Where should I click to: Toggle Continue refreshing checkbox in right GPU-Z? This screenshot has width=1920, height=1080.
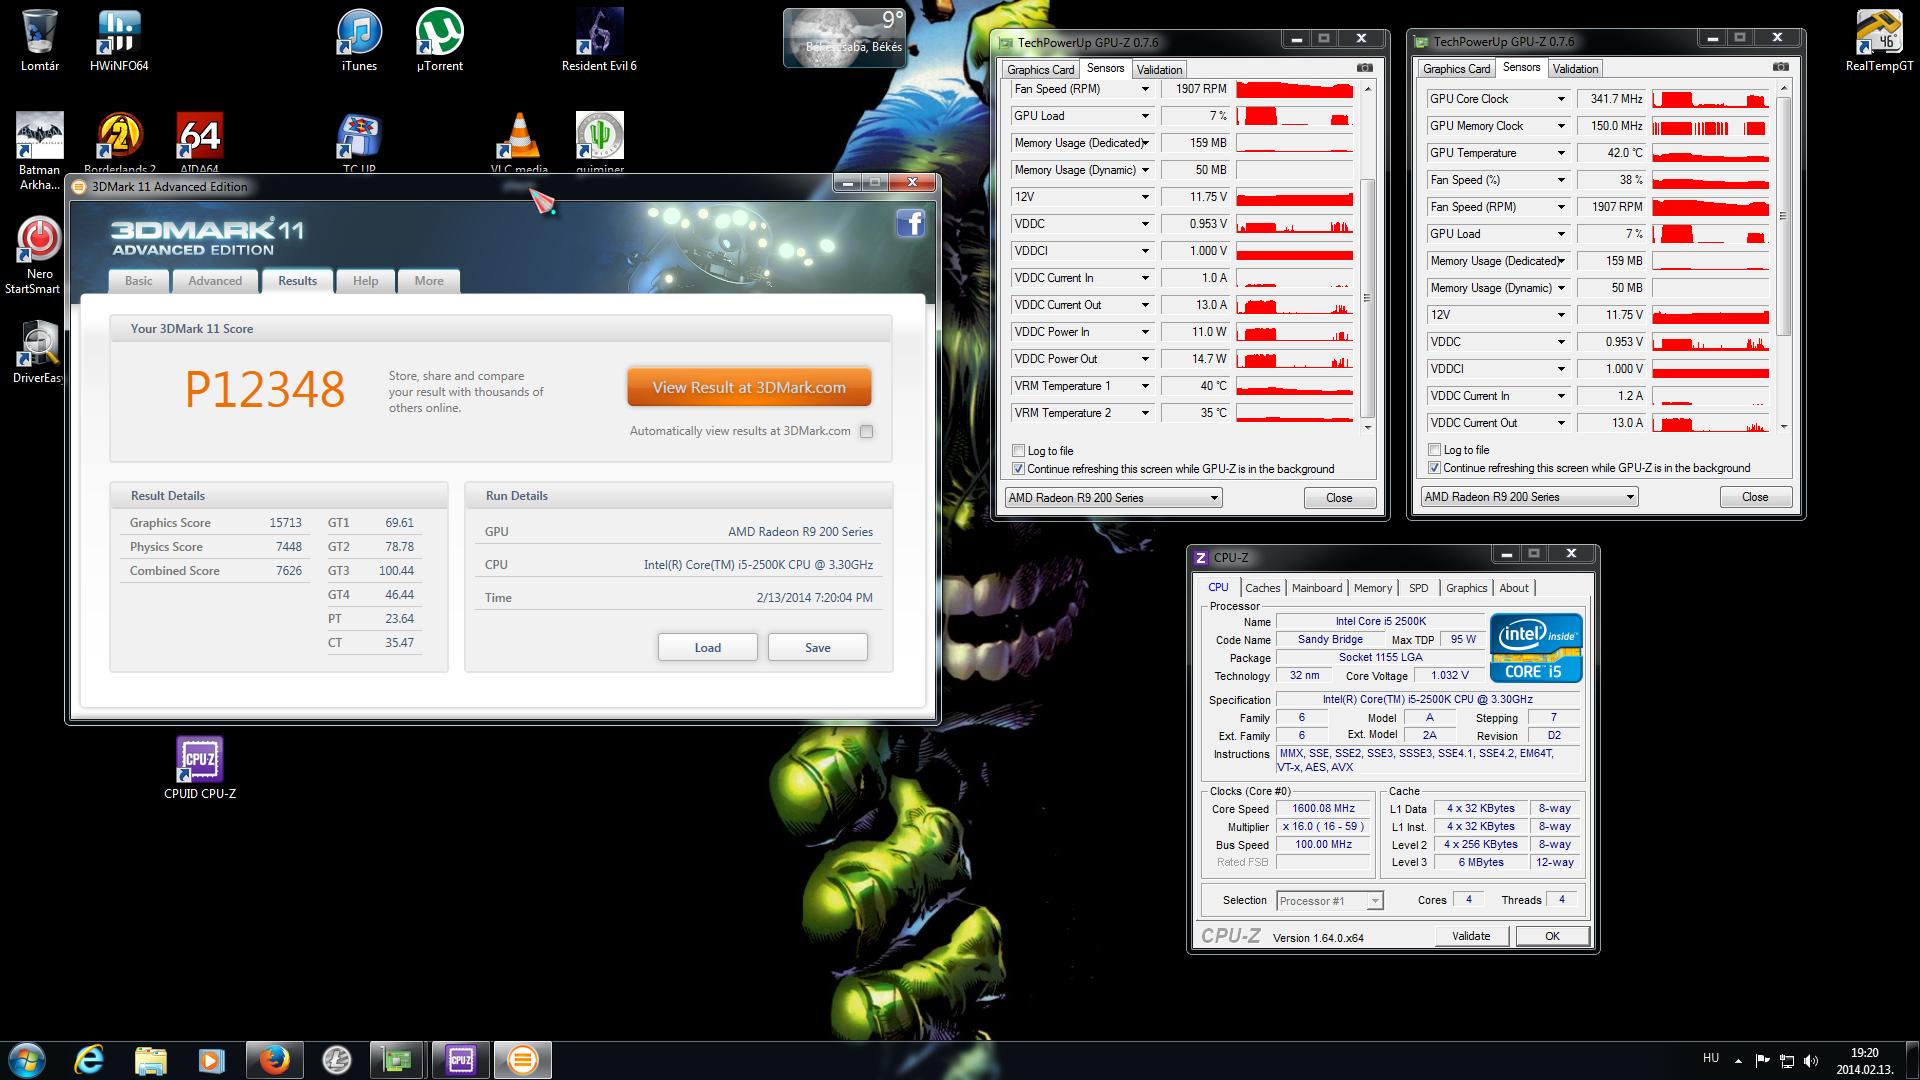point(1435,468)
